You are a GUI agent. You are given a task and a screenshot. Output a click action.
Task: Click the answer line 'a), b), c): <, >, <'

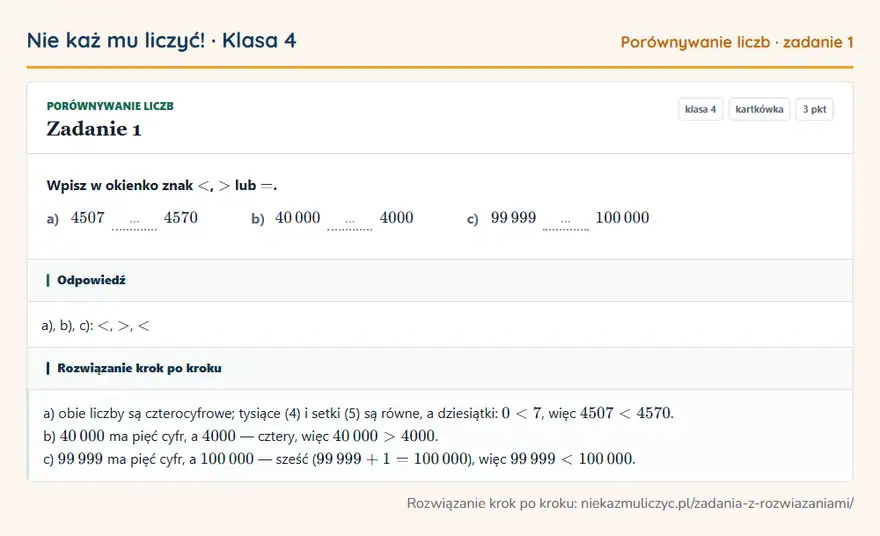tap(95, 326)
